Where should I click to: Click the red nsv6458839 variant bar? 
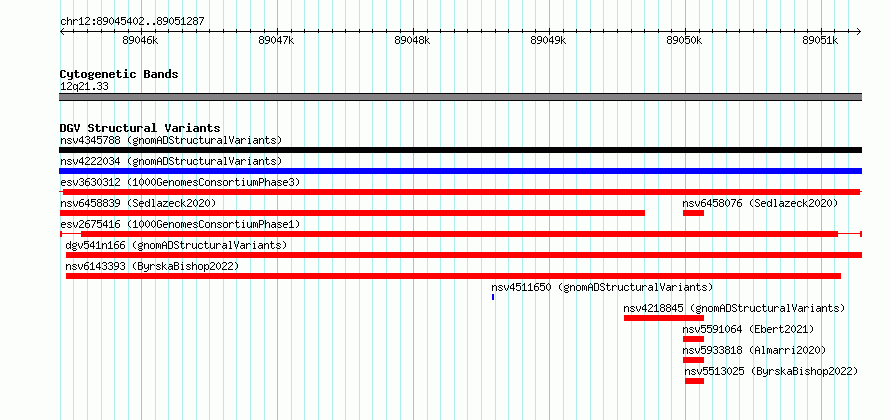point(352,213)
